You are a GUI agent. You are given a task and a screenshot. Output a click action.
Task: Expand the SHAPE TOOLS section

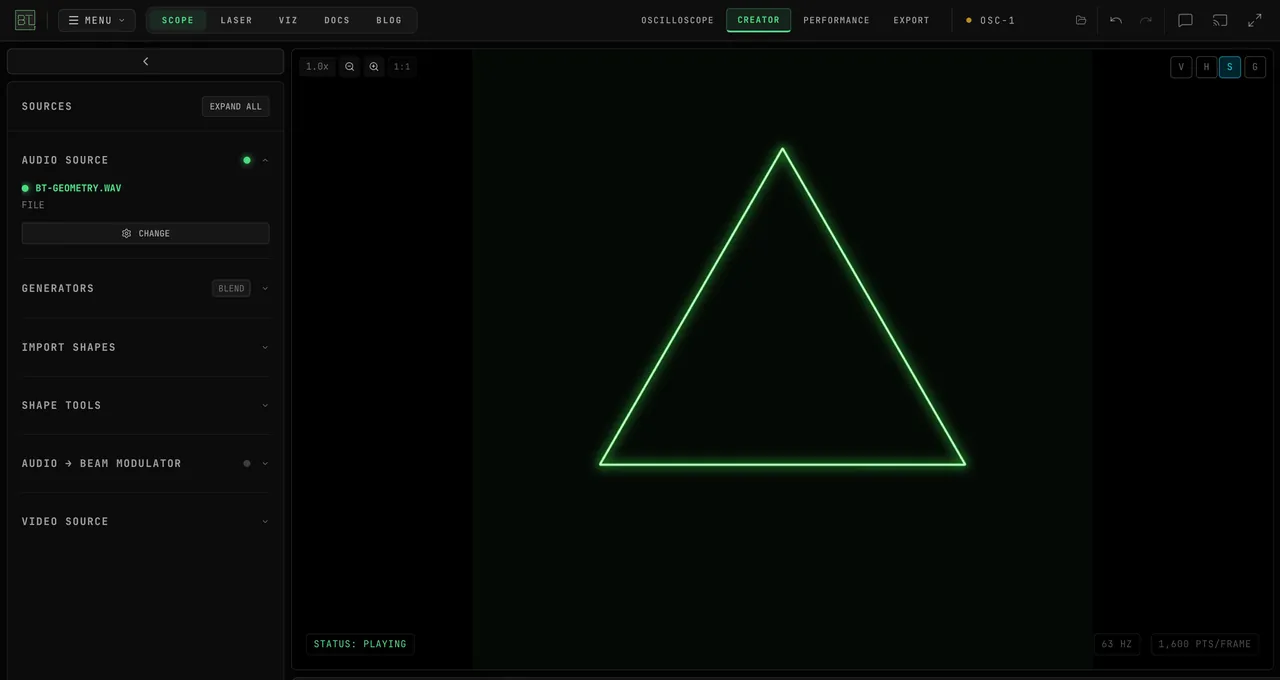146,405
